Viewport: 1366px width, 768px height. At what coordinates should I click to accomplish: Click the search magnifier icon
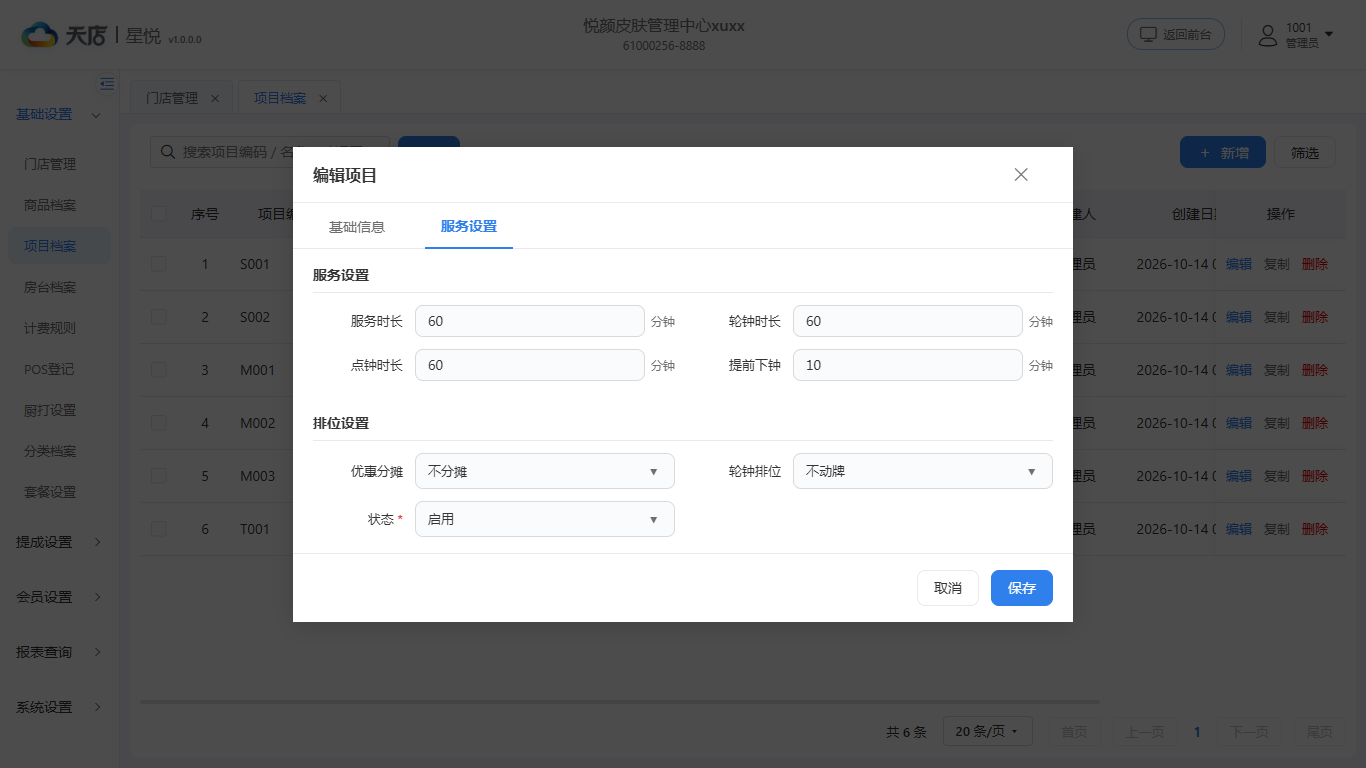tap(167, 152)
